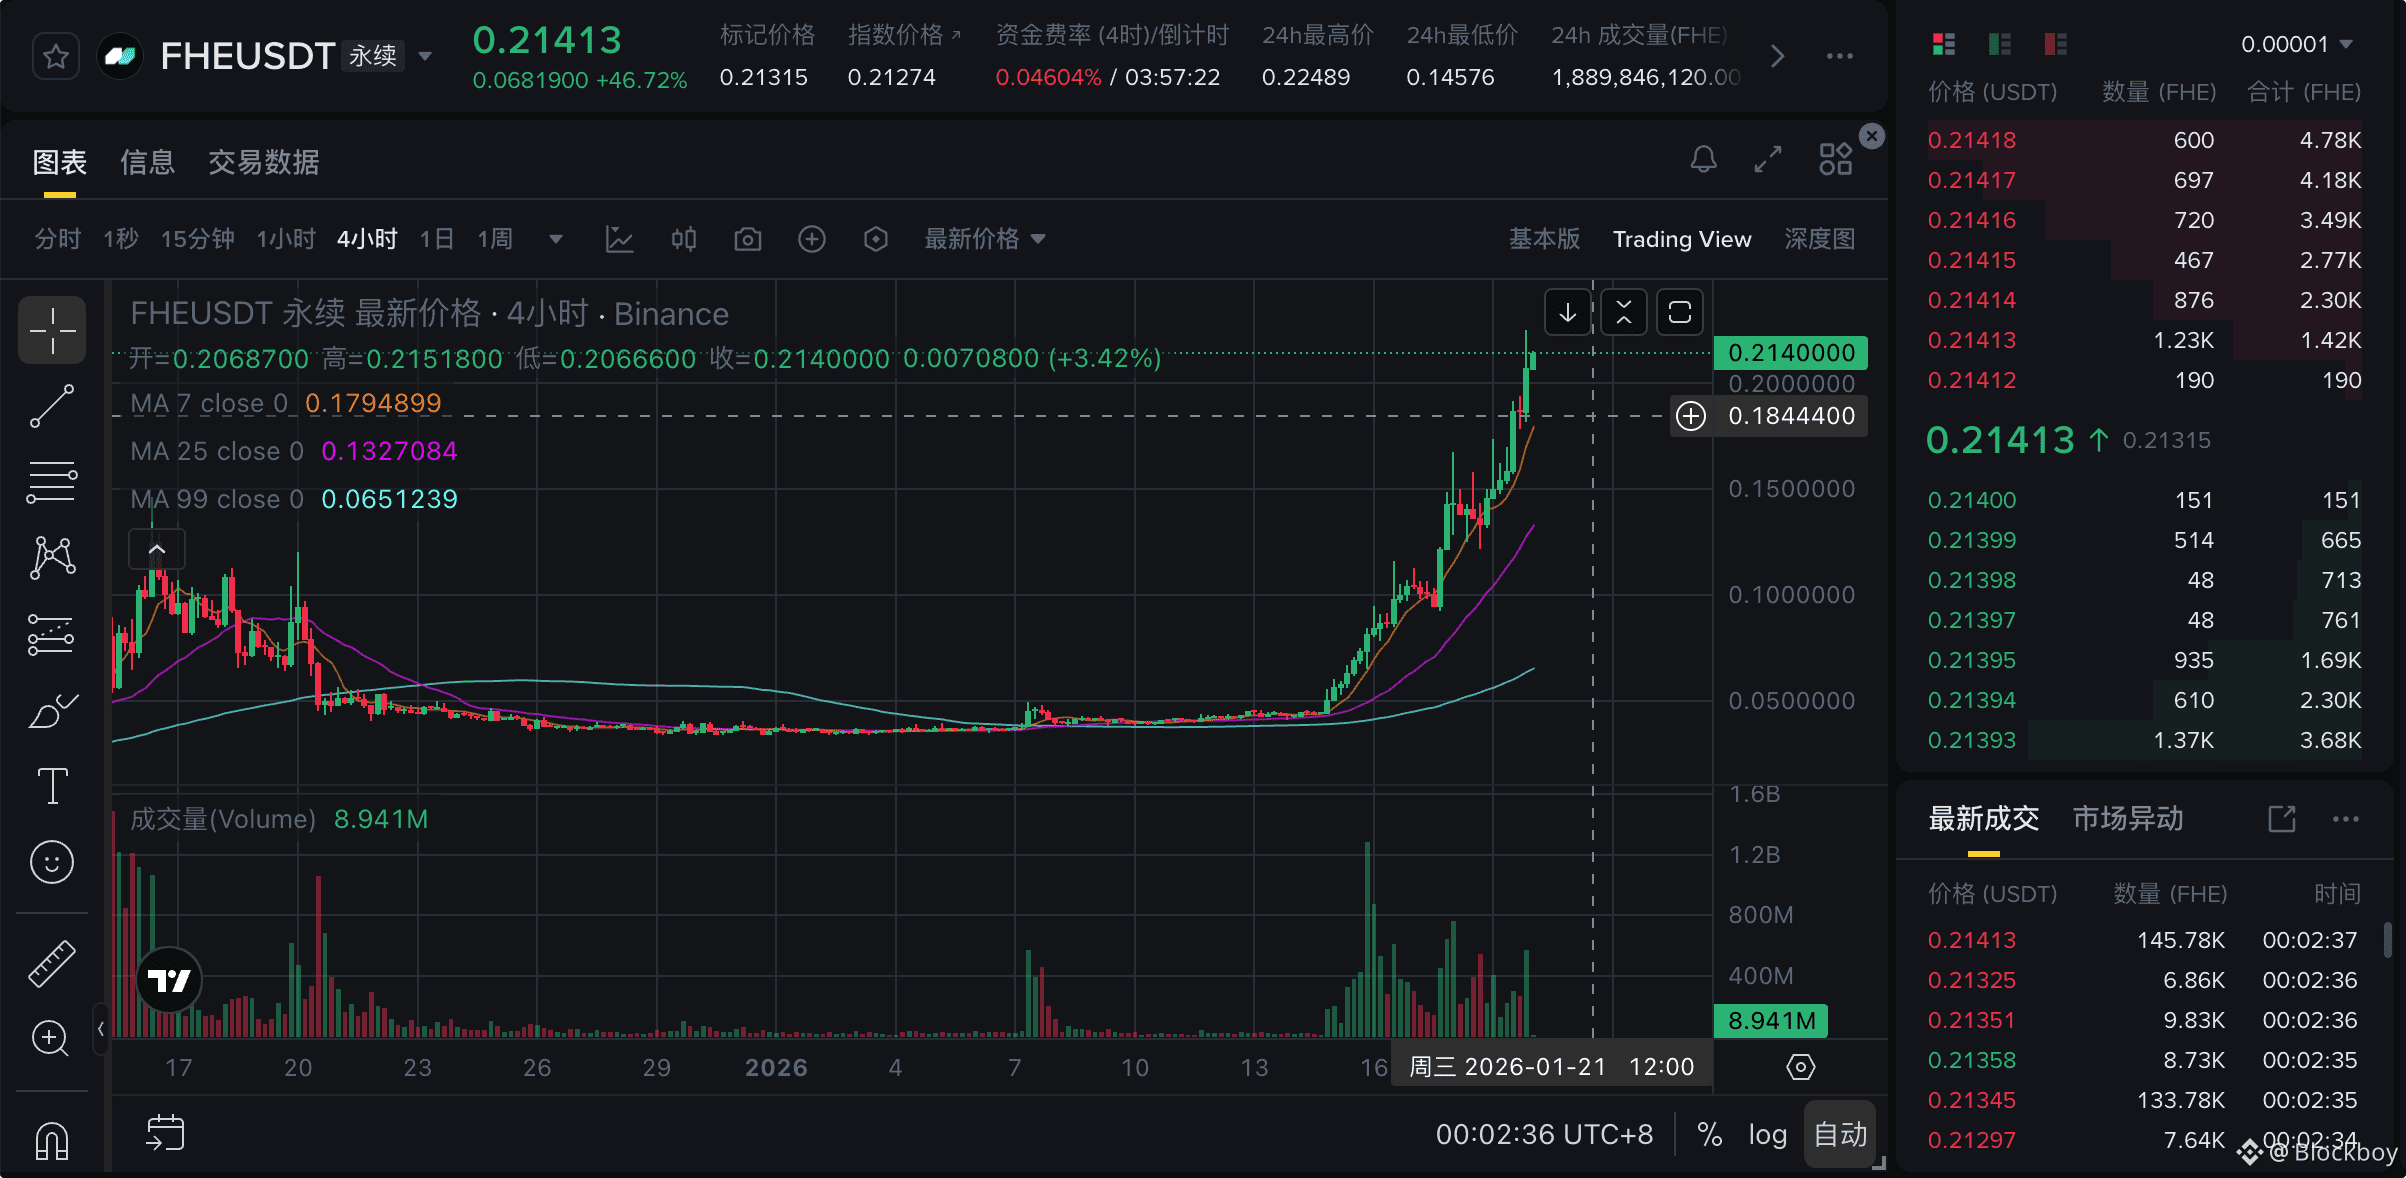This screenshot has height=1178, width=2406.
Task: Click the 0.21418 ask price row
Action: [x=1971, y=140]
